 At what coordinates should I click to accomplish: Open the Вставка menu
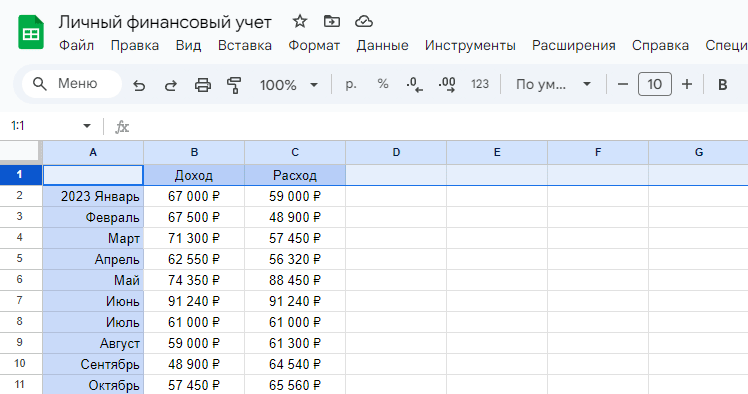(245, 45)
